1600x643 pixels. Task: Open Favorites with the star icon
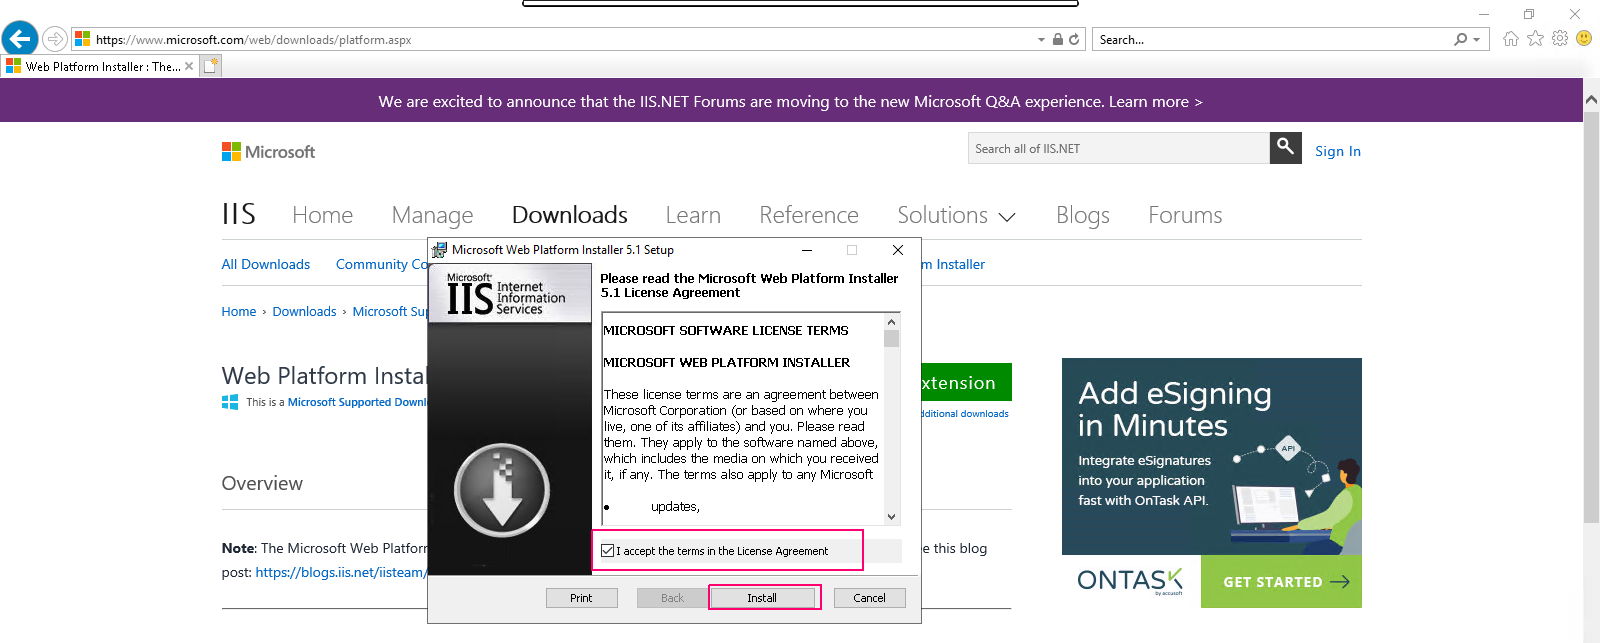point(1535,39)
